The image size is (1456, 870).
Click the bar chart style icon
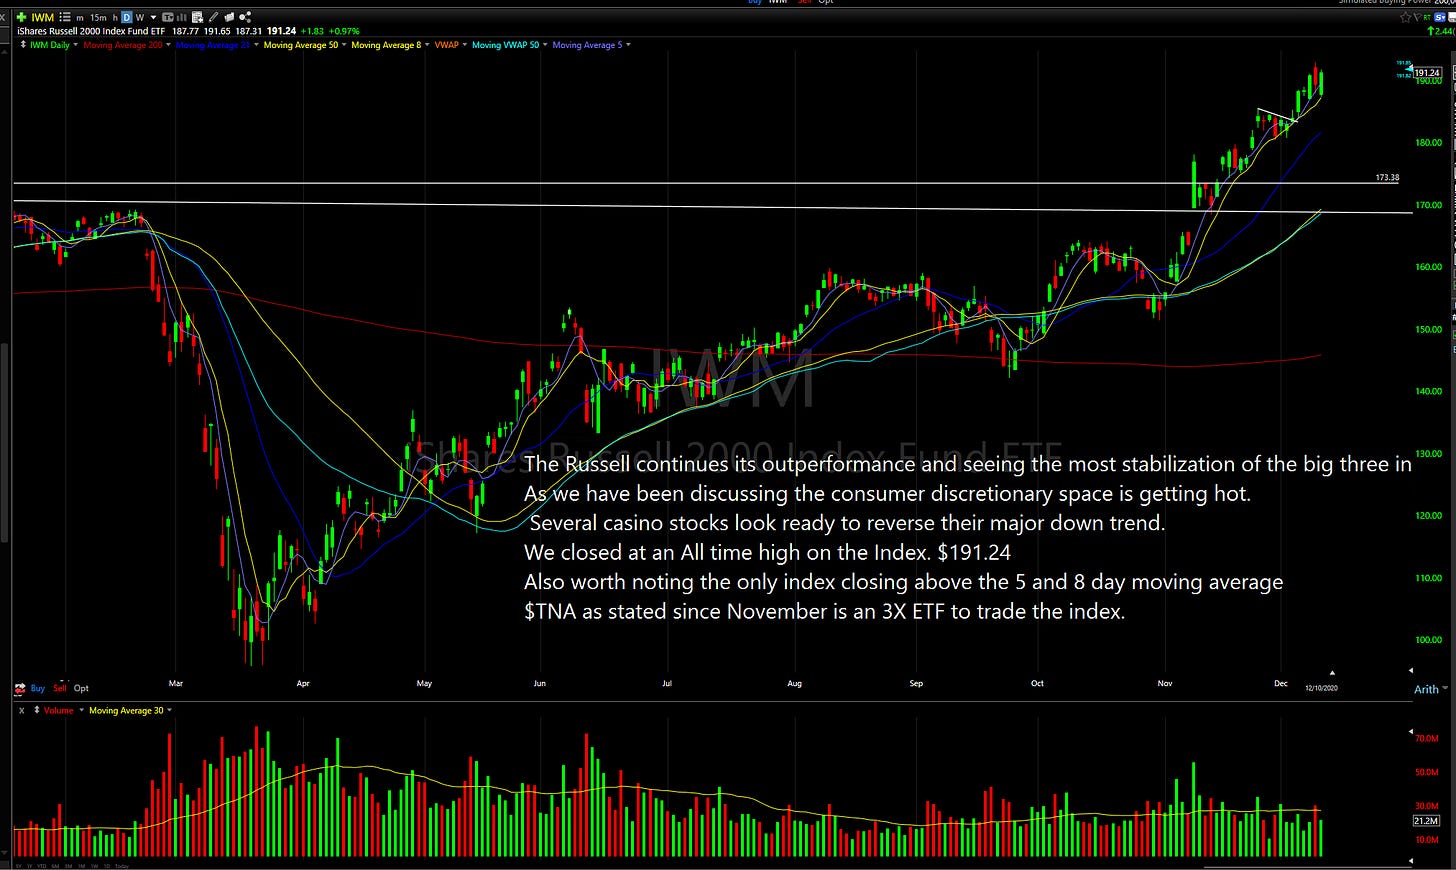182,17
